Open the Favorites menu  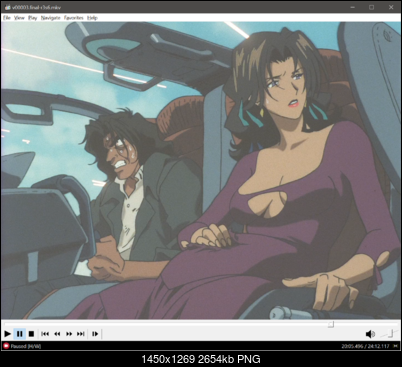pos(74,18)
